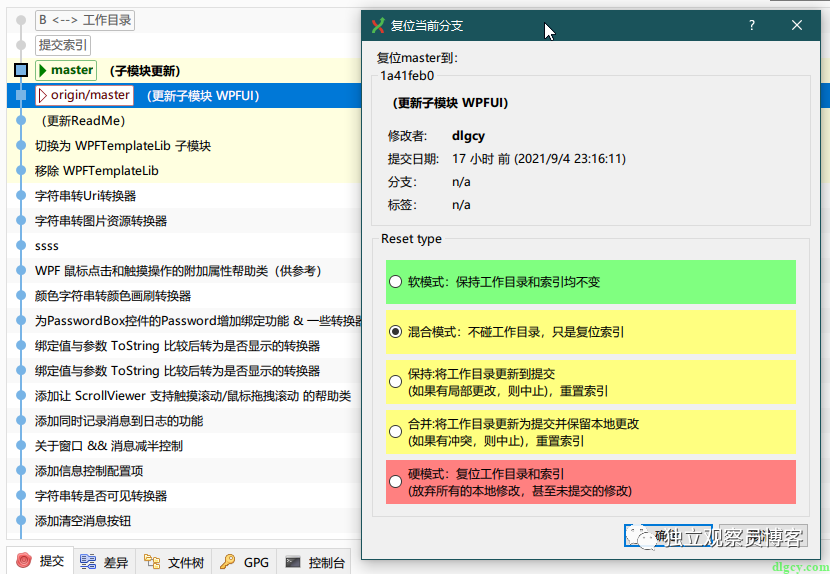The height and width of the screenshot is (574, 830).
Task: Select hard mode reset radio button
Action: [395, 481]
